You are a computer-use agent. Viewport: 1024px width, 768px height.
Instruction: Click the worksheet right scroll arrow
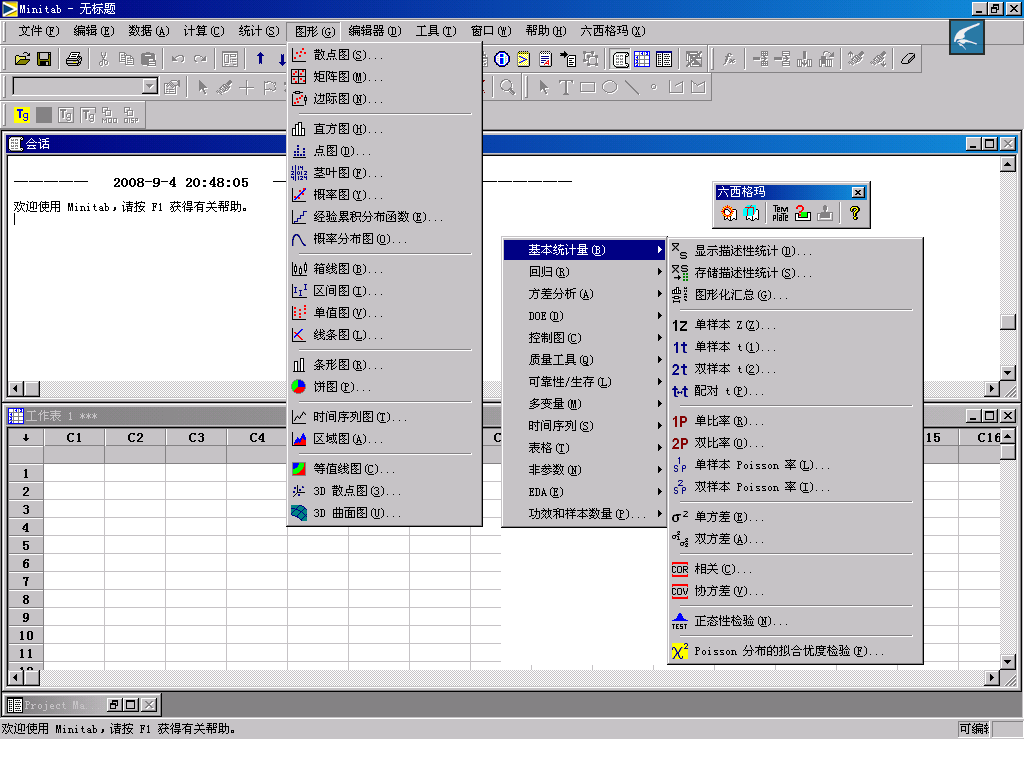992,678
